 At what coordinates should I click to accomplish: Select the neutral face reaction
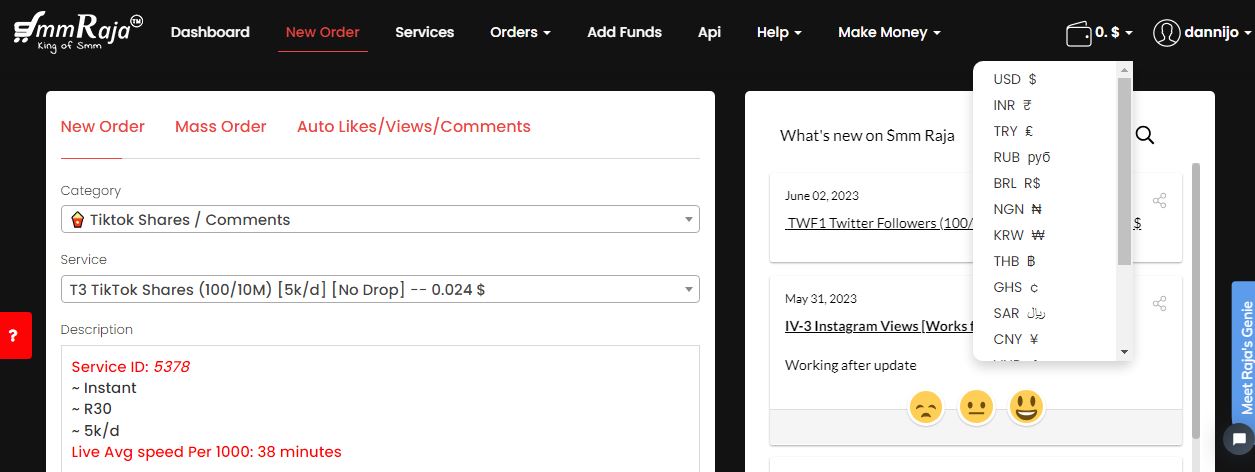pyautogui.click(x=975, y=407)
